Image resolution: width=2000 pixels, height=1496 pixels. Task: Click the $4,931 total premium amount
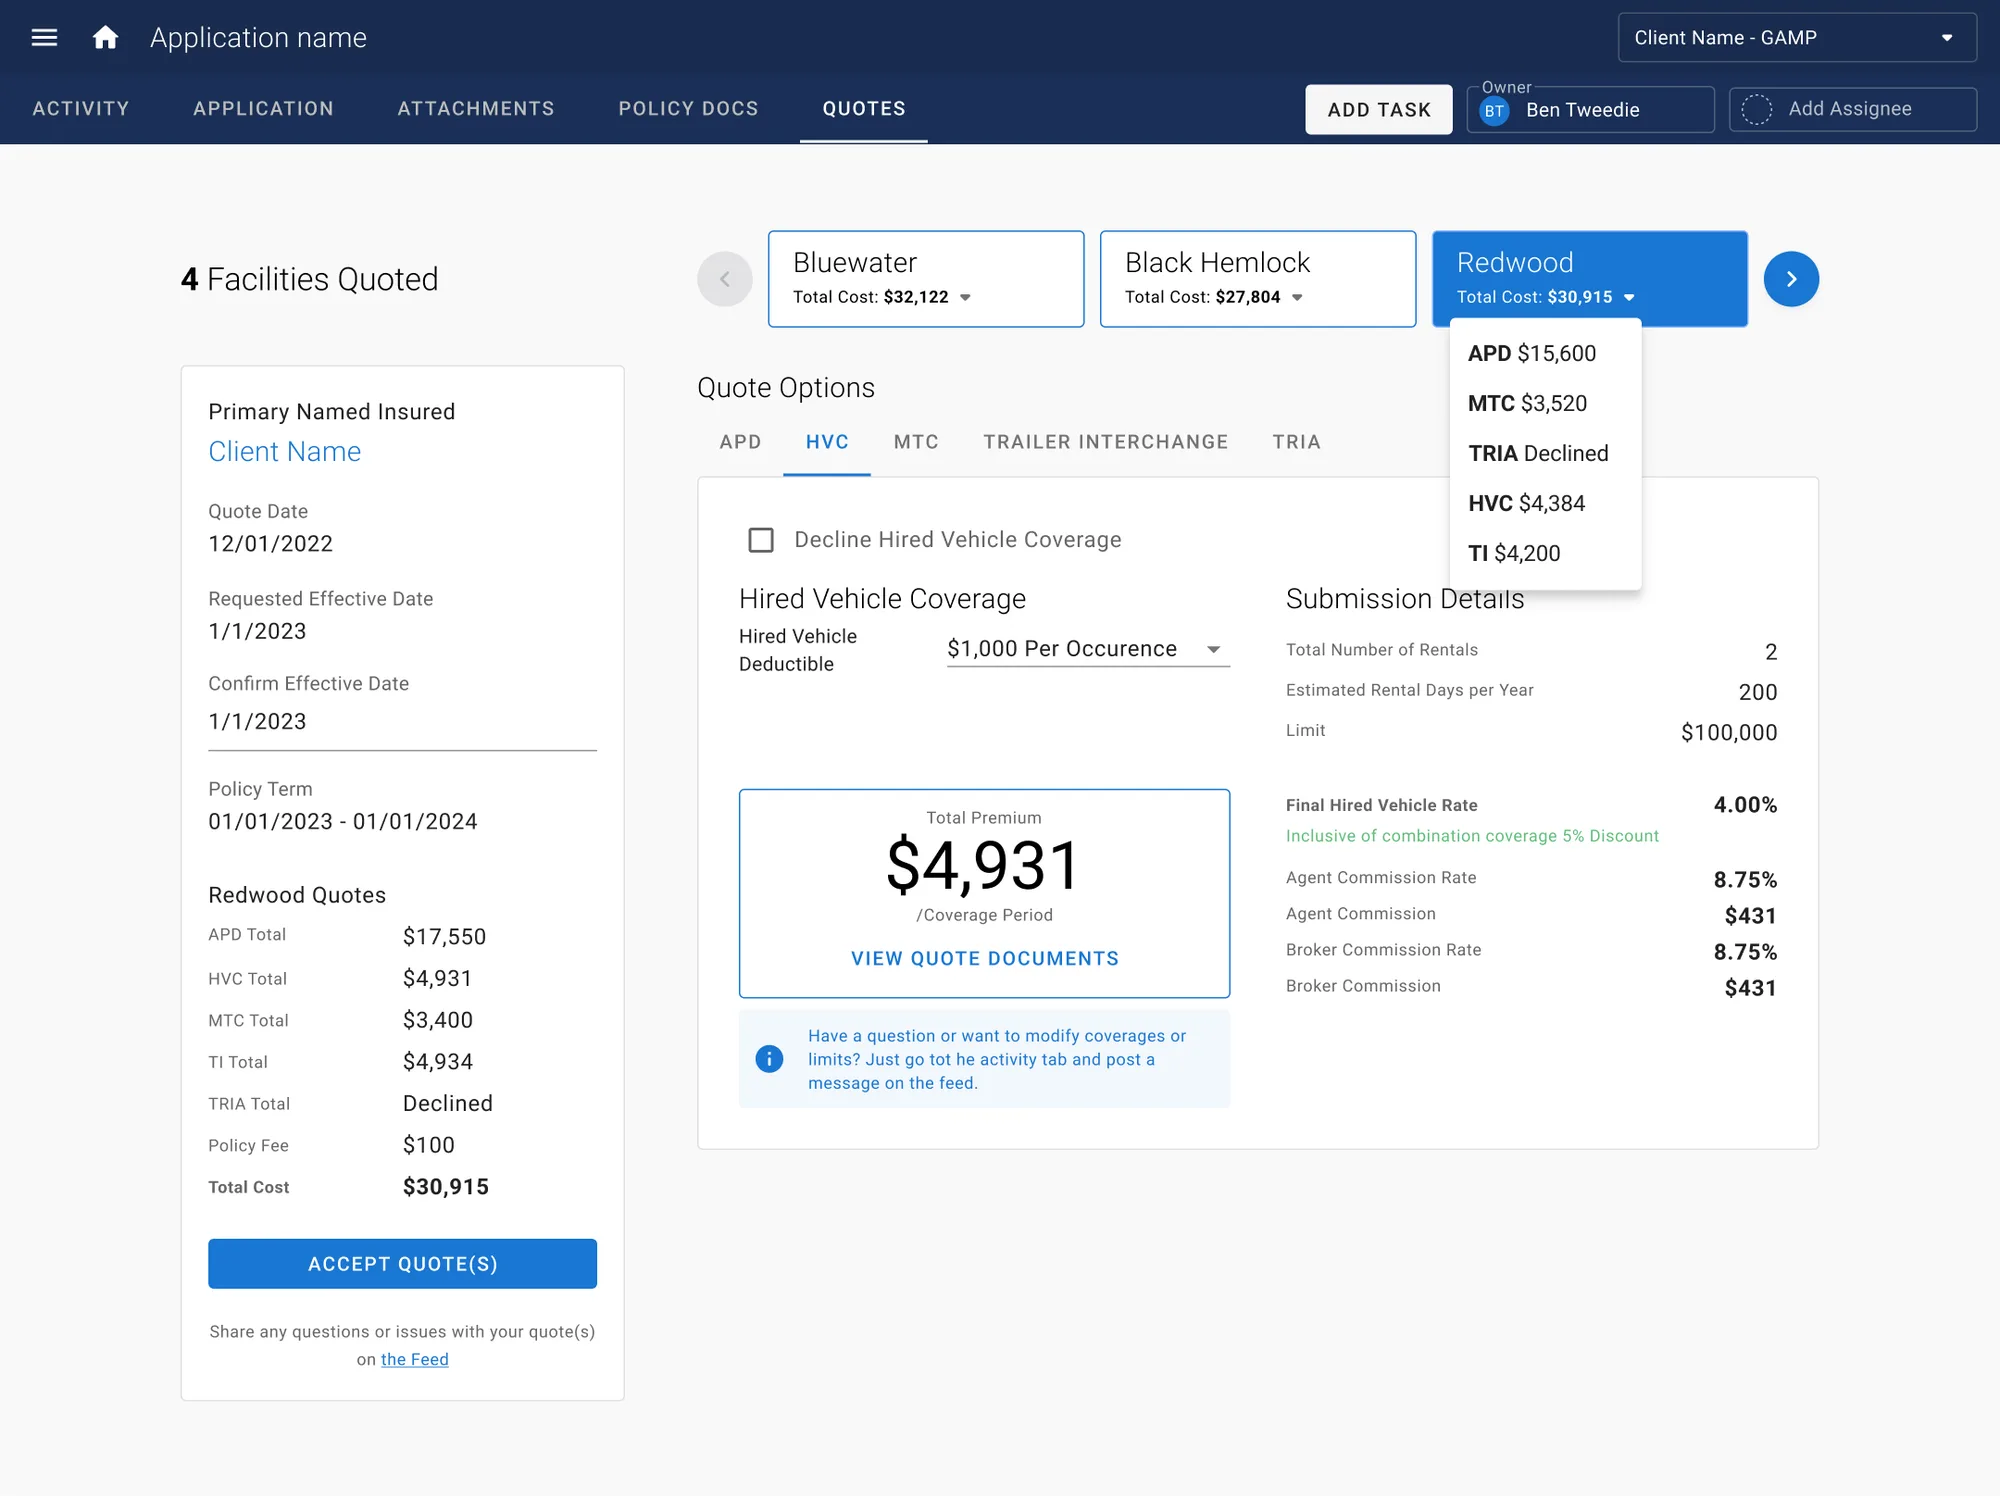[x=984, y=866]
